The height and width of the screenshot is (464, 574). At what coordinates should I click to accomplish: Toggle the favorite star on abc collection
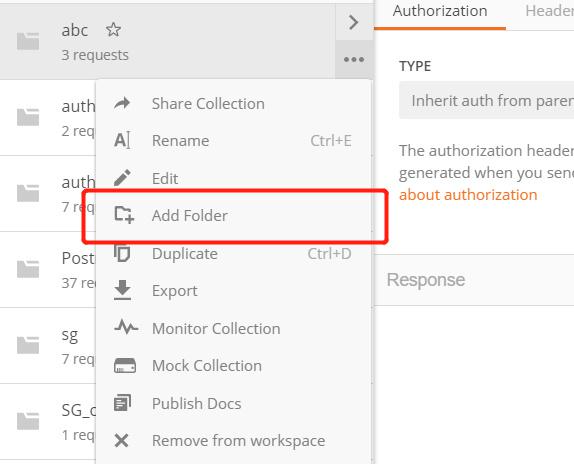pos(113,30)
